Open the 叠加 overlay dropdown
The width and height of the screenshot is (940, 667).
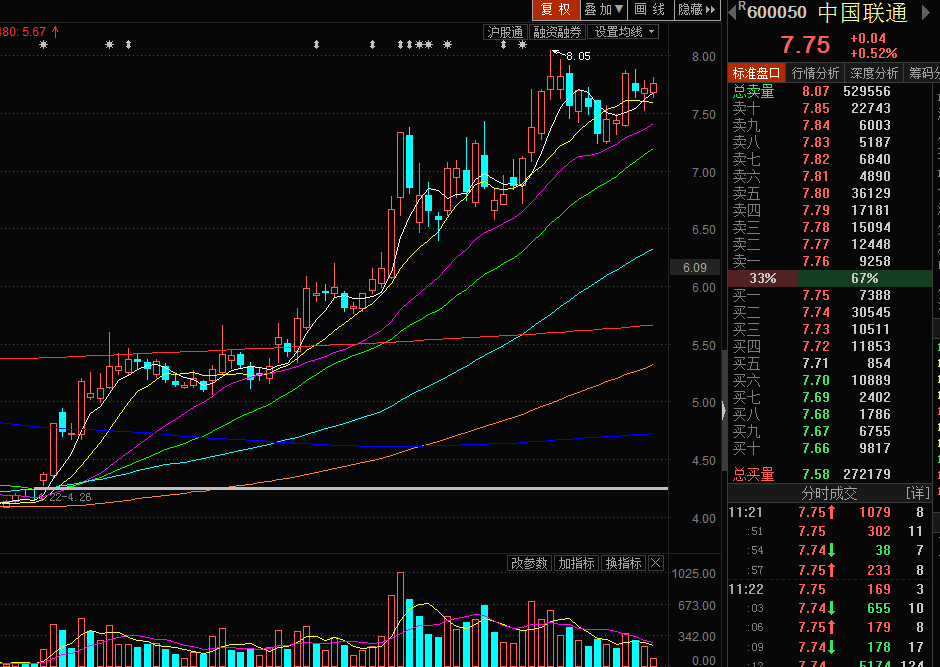(x=604, y=10)
